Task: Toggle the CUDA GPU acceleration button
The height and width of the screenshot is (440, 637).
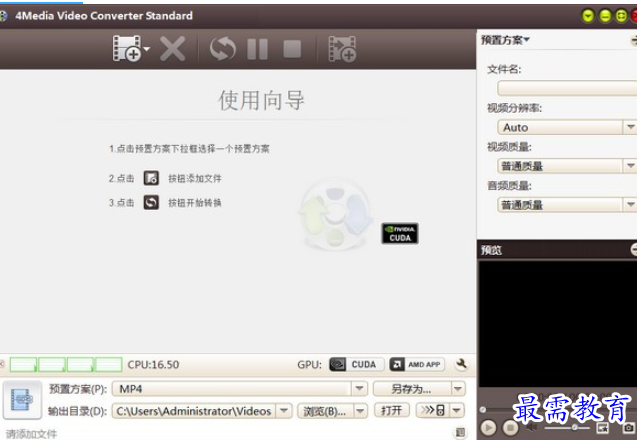Action: pos(357,364)
